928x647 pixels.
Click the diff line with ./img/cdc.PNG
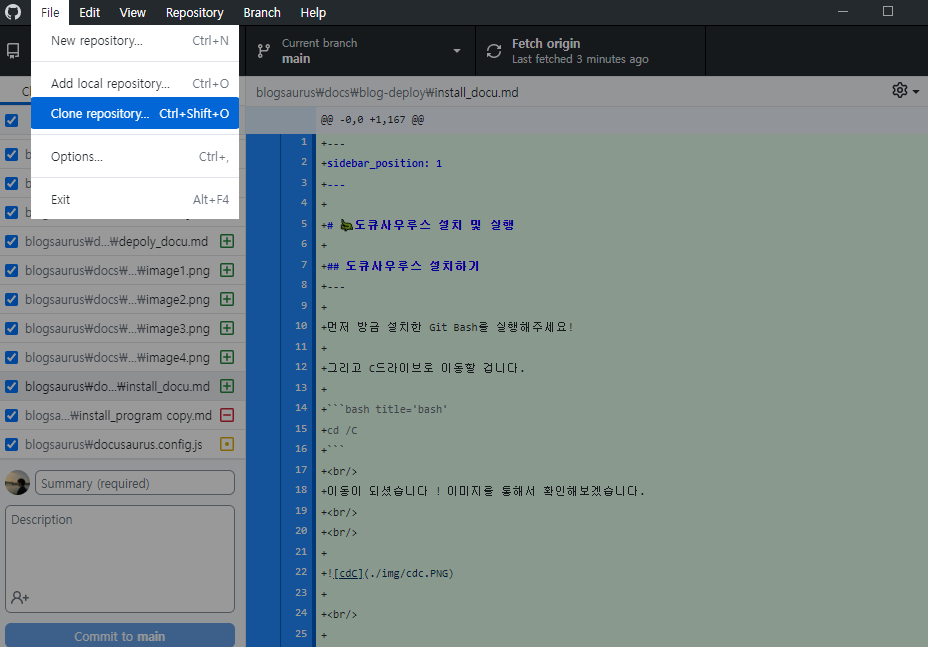(x=387, y=573)
